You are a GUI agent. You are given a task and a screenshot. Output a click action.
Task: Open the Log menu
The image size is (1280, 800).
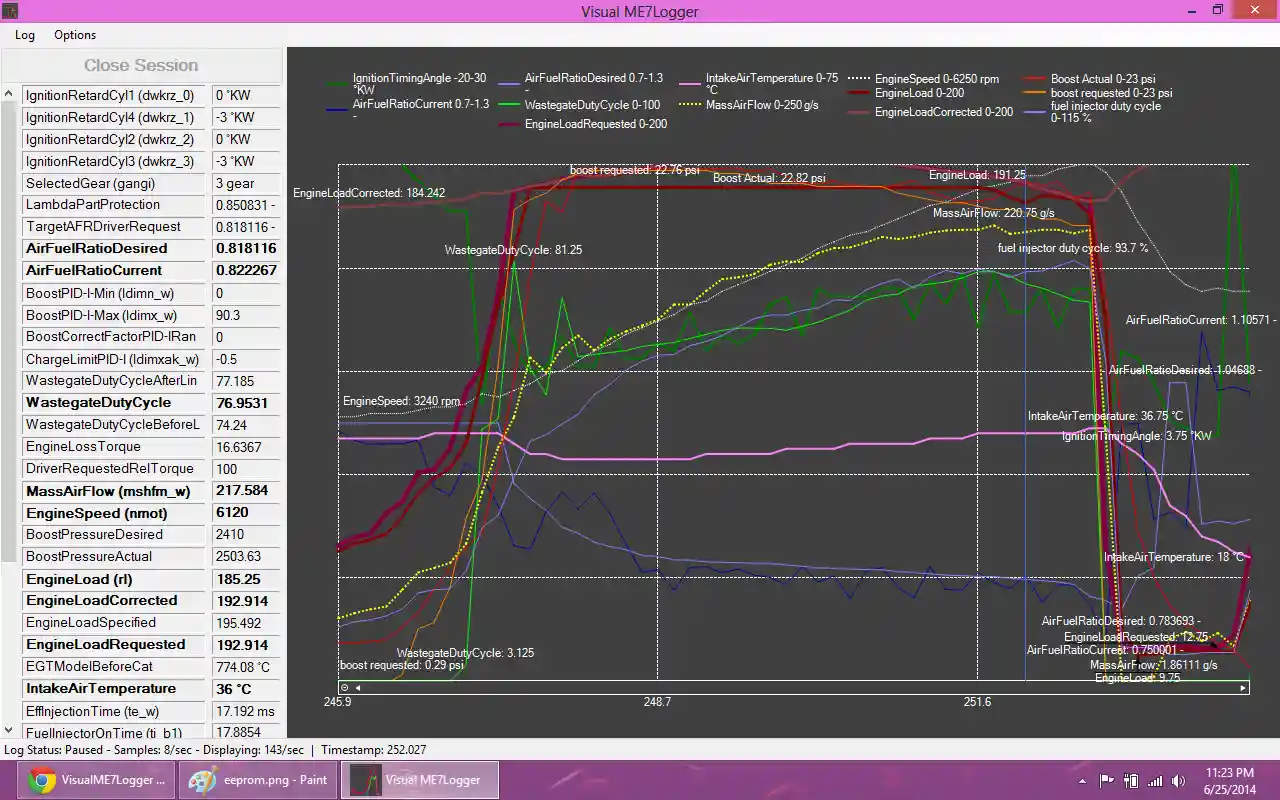(x=25, y=35)
